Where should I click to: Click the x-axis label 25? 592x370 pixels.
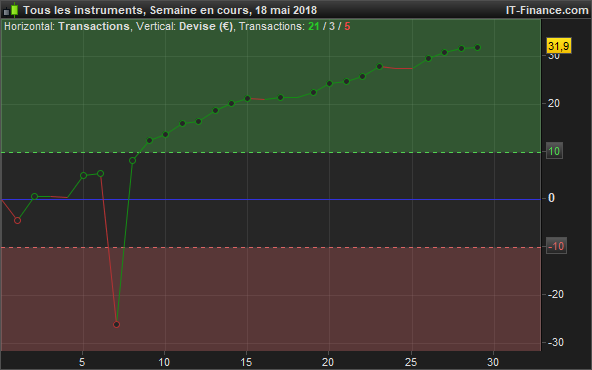(411, 362)
